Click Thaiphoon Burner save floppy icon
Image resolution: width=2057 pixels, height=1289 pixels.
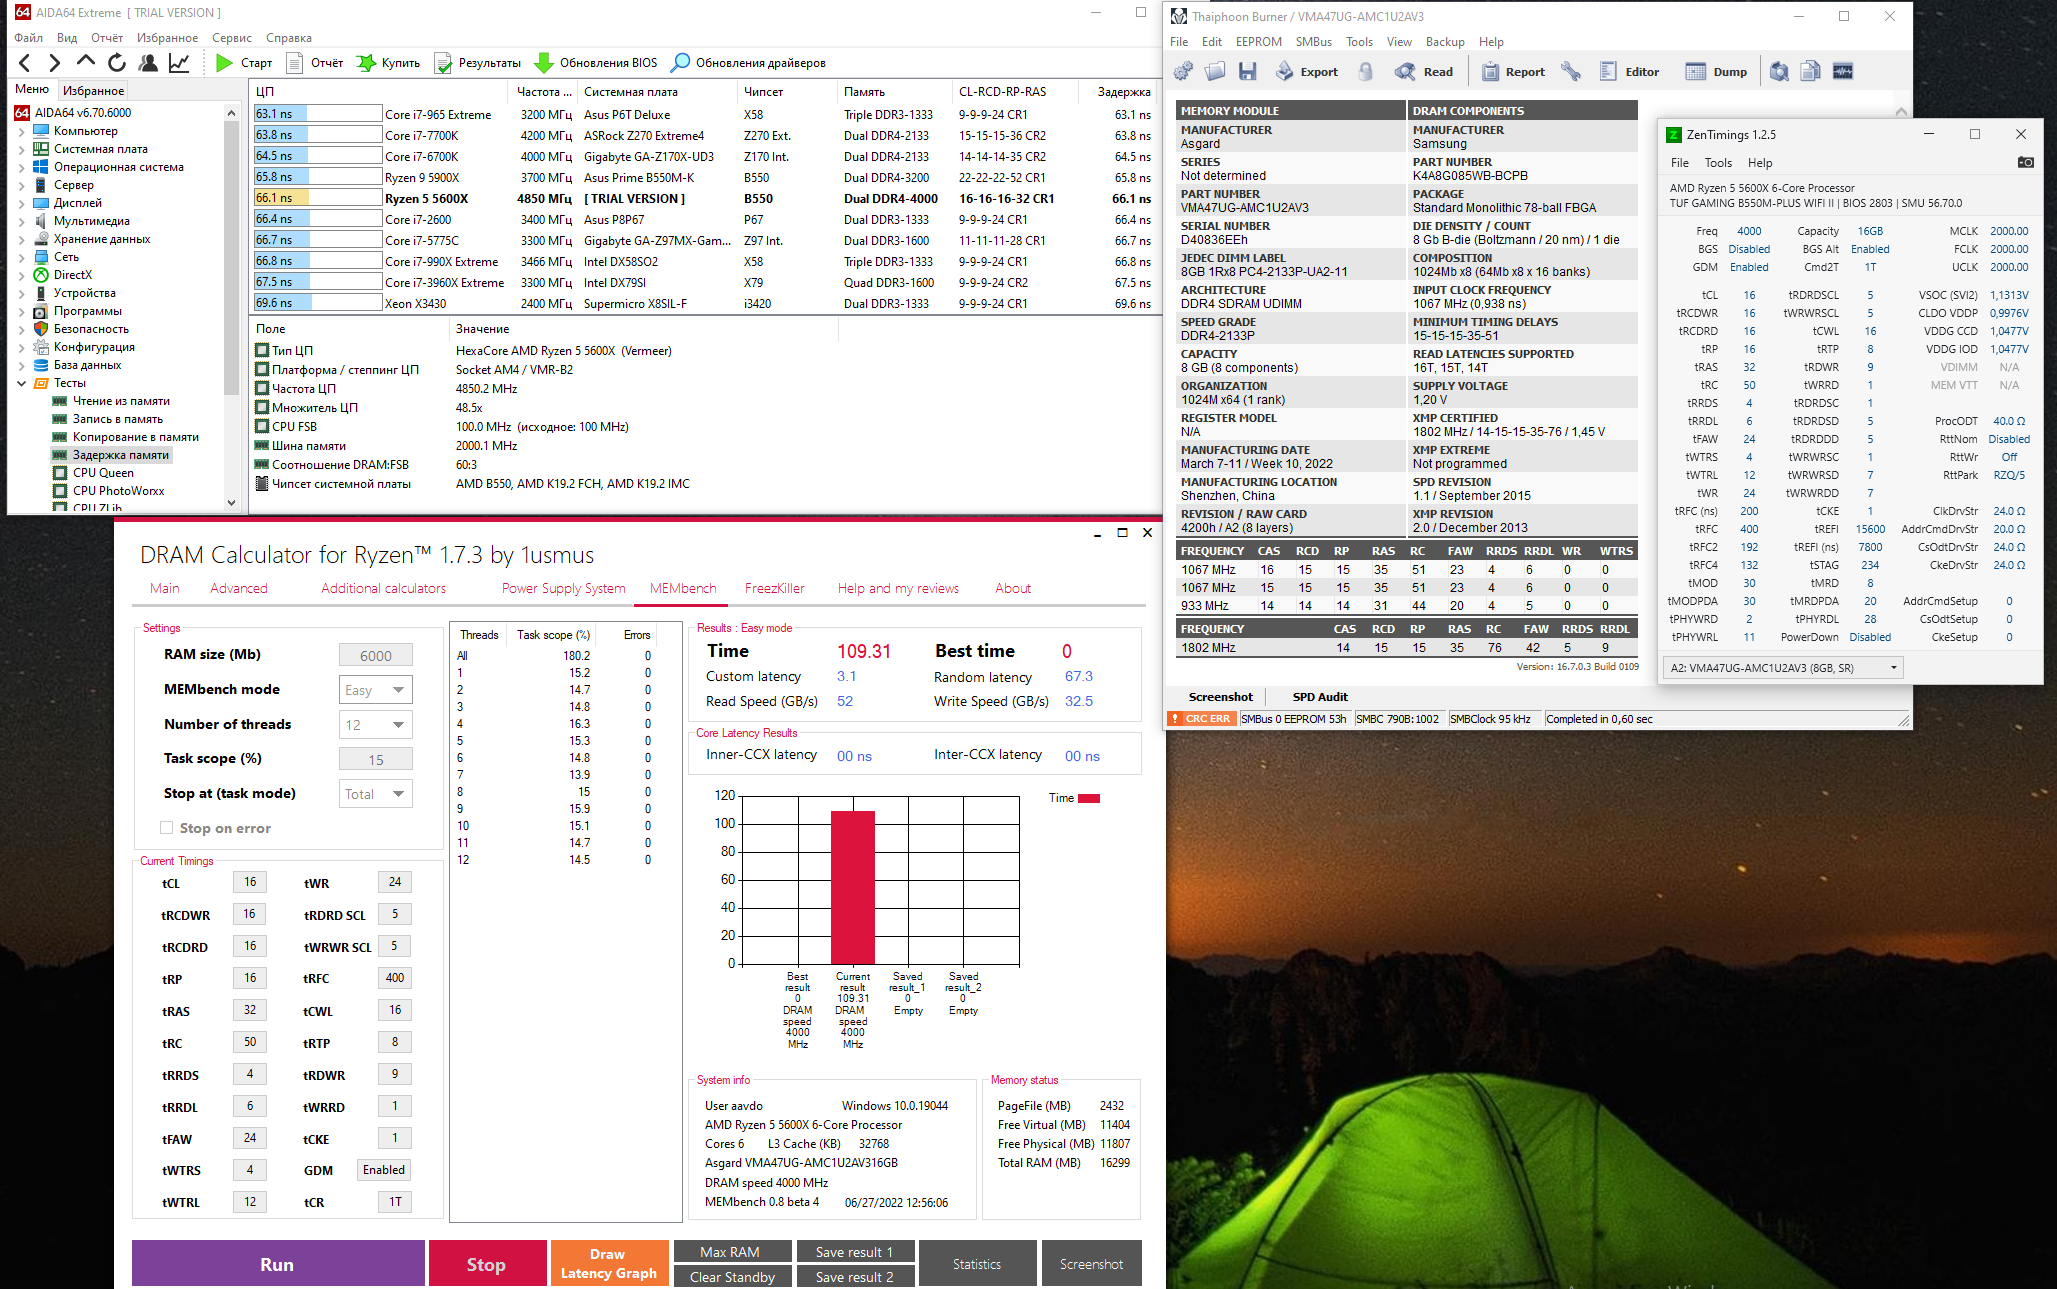point(1247,72)
